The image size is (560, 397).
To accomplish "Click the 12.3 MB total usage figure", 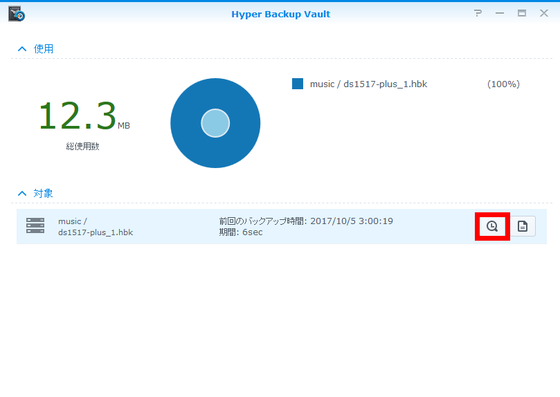I will tap(84, 116).
